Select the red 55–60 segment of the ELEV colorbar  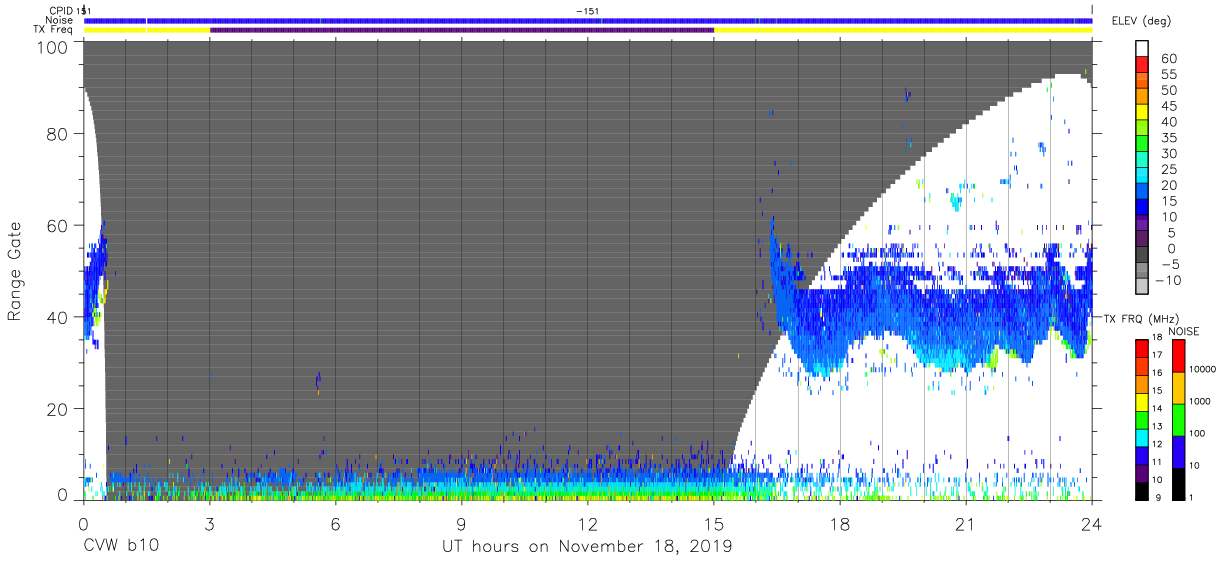tap(1144, 66)
